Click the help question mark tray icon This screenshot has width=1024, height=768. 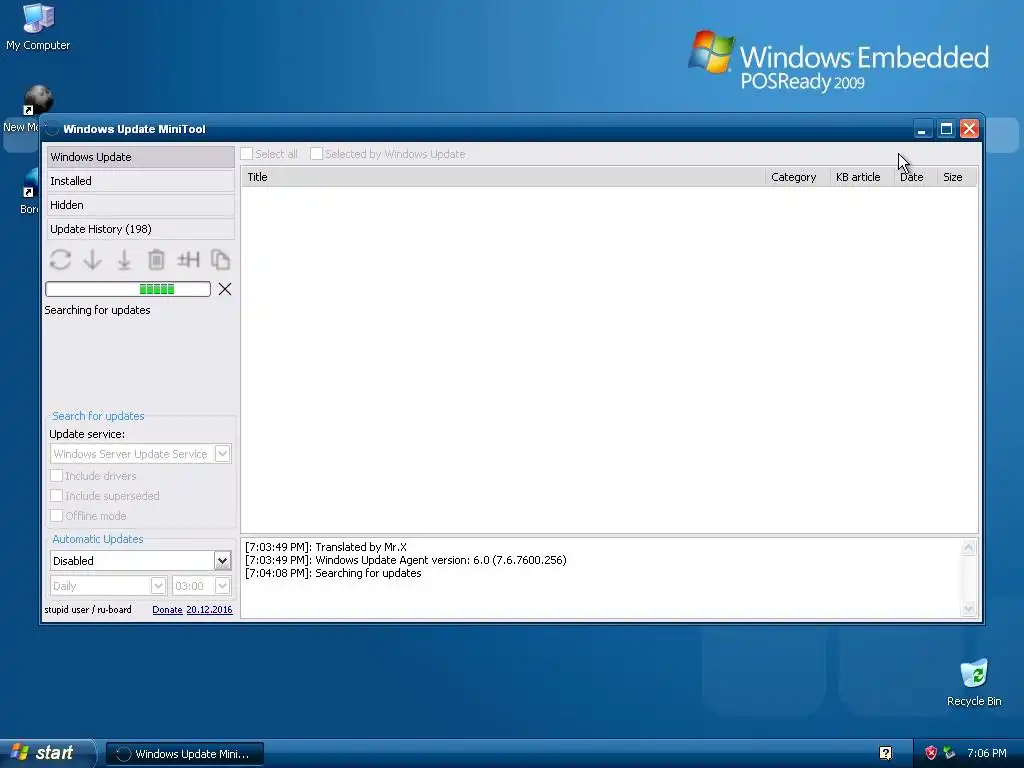[886, 753]
